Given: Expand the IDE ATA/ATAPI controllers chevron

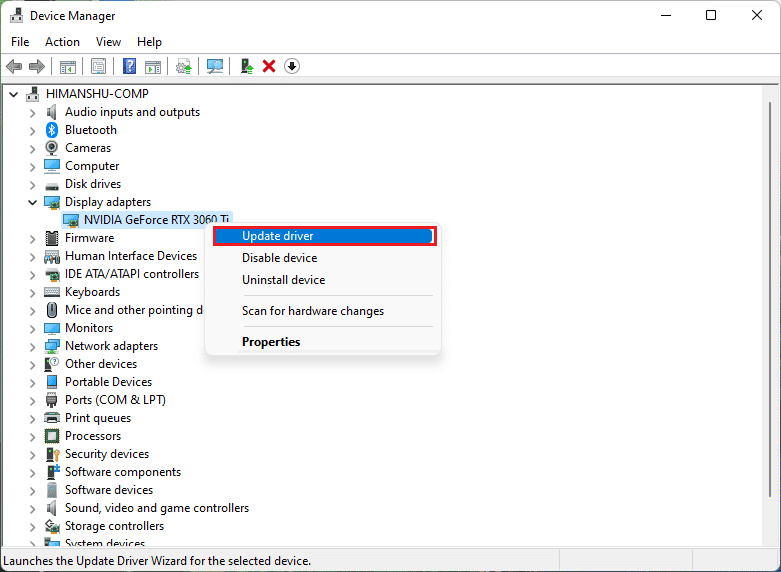Looking at the screenshot, I should click(x=32, y=275).
